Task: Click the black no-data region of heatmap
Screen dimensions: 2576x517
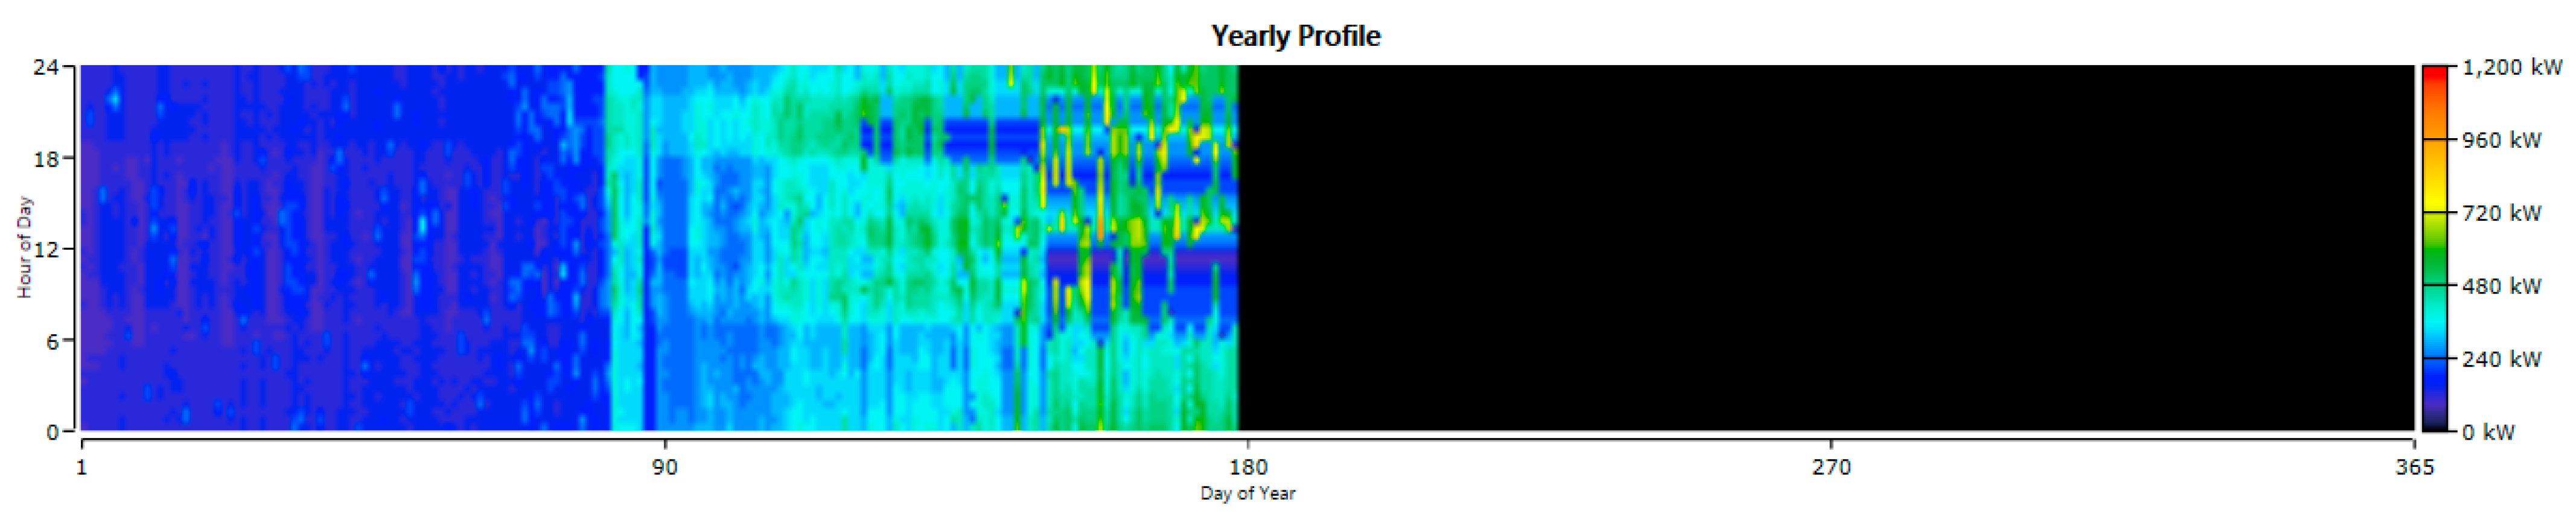Action: point(1826,248)
